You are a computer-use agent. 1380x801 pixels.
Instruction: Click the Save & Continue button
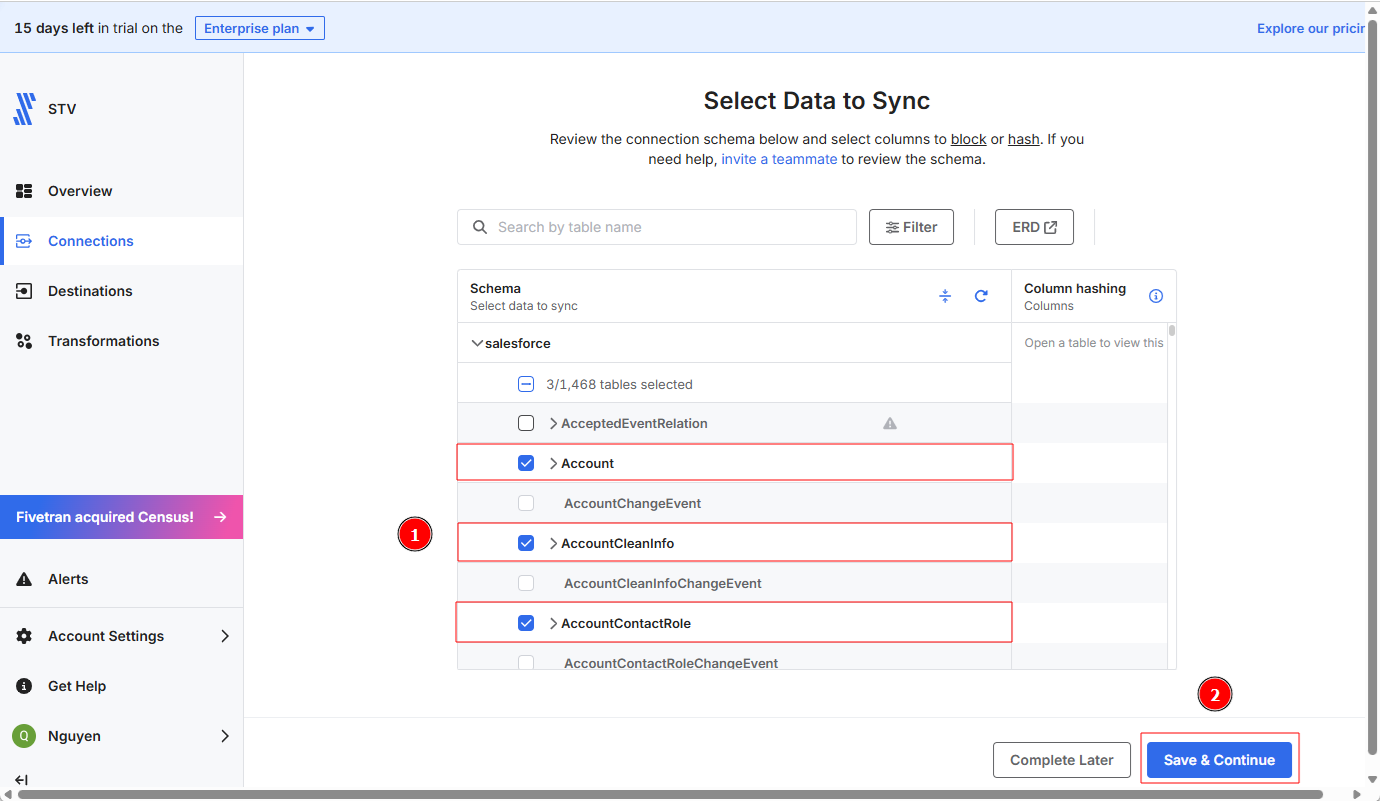(1219, 760)
